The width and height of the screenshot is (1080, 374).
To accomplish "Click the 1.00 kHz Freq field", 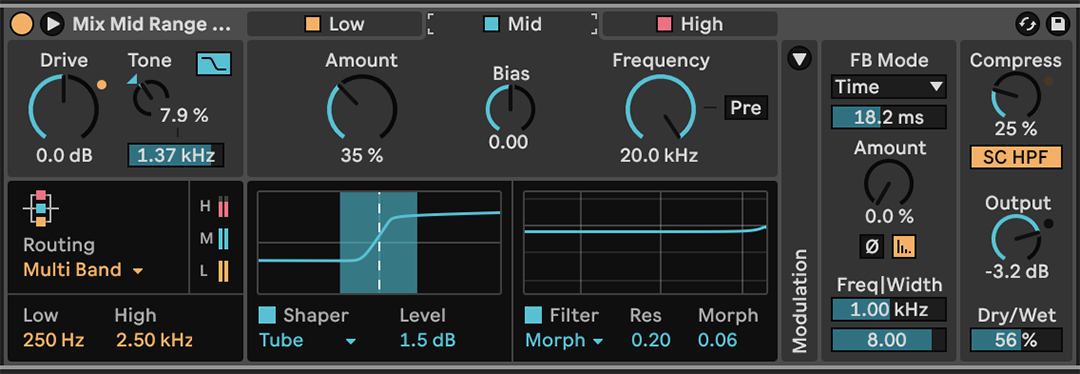I will (x=889, y=309).
